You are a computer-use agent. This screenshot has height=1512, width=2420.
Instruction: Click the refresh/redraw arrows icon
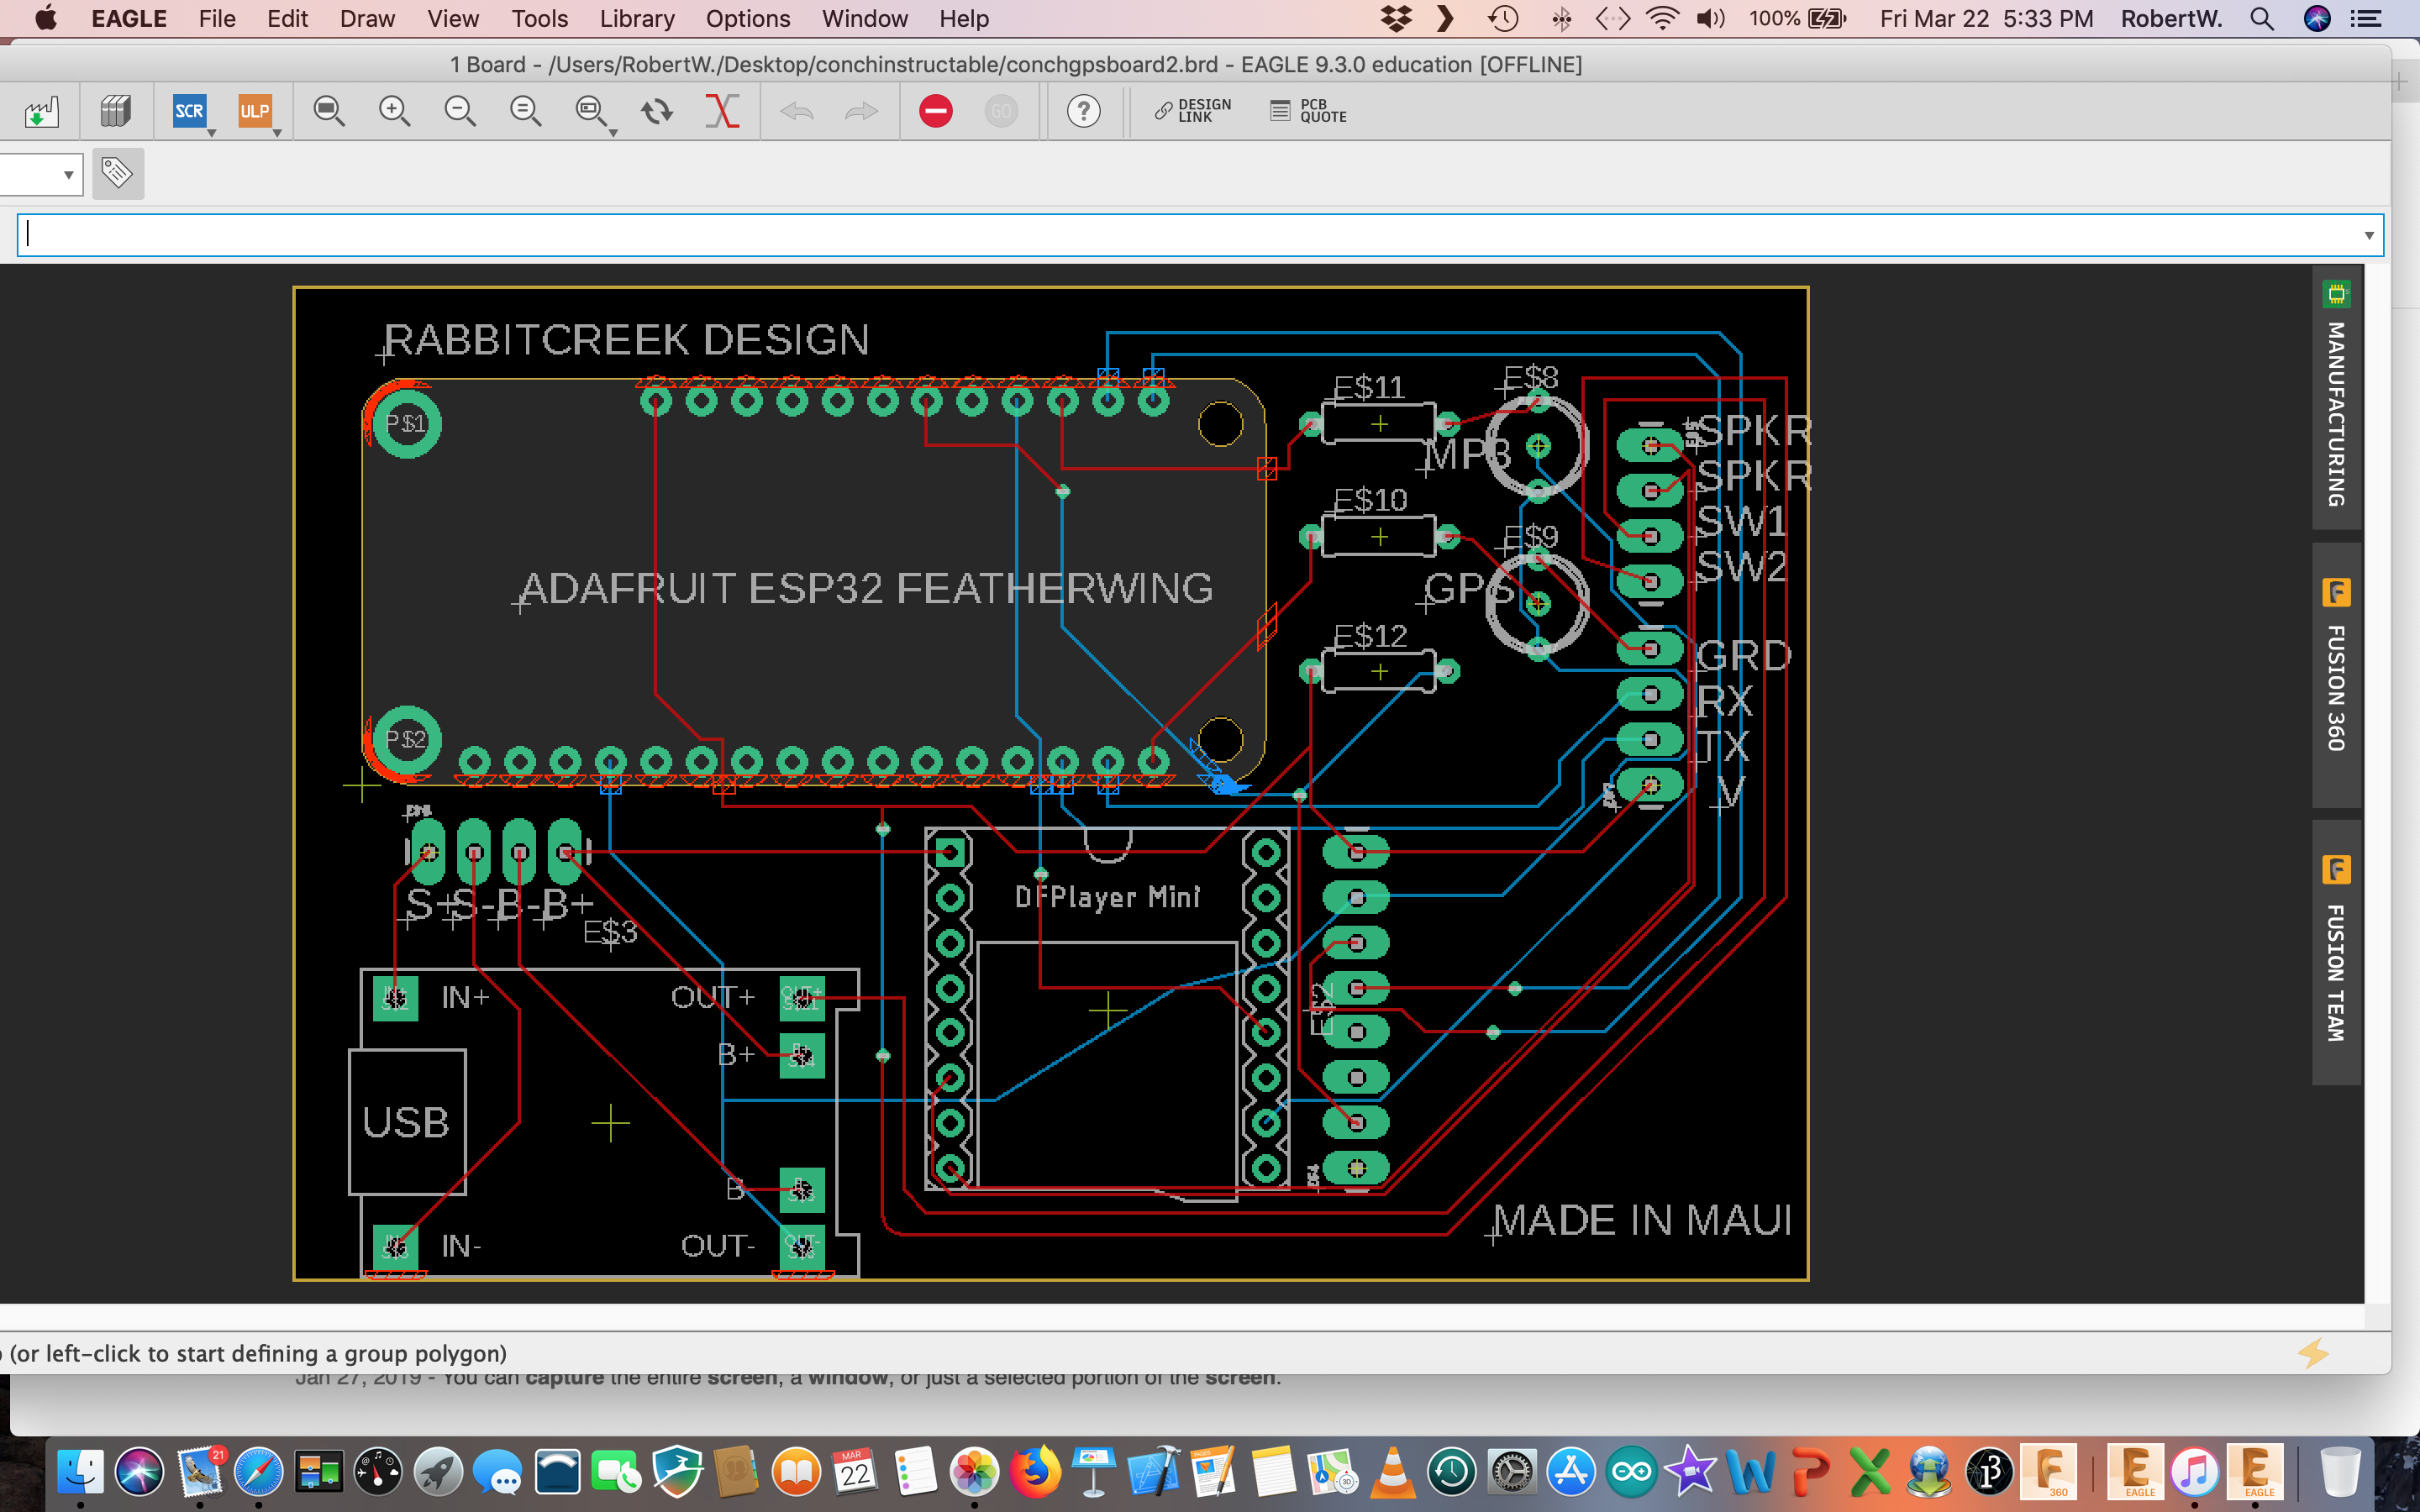(657, 111)
